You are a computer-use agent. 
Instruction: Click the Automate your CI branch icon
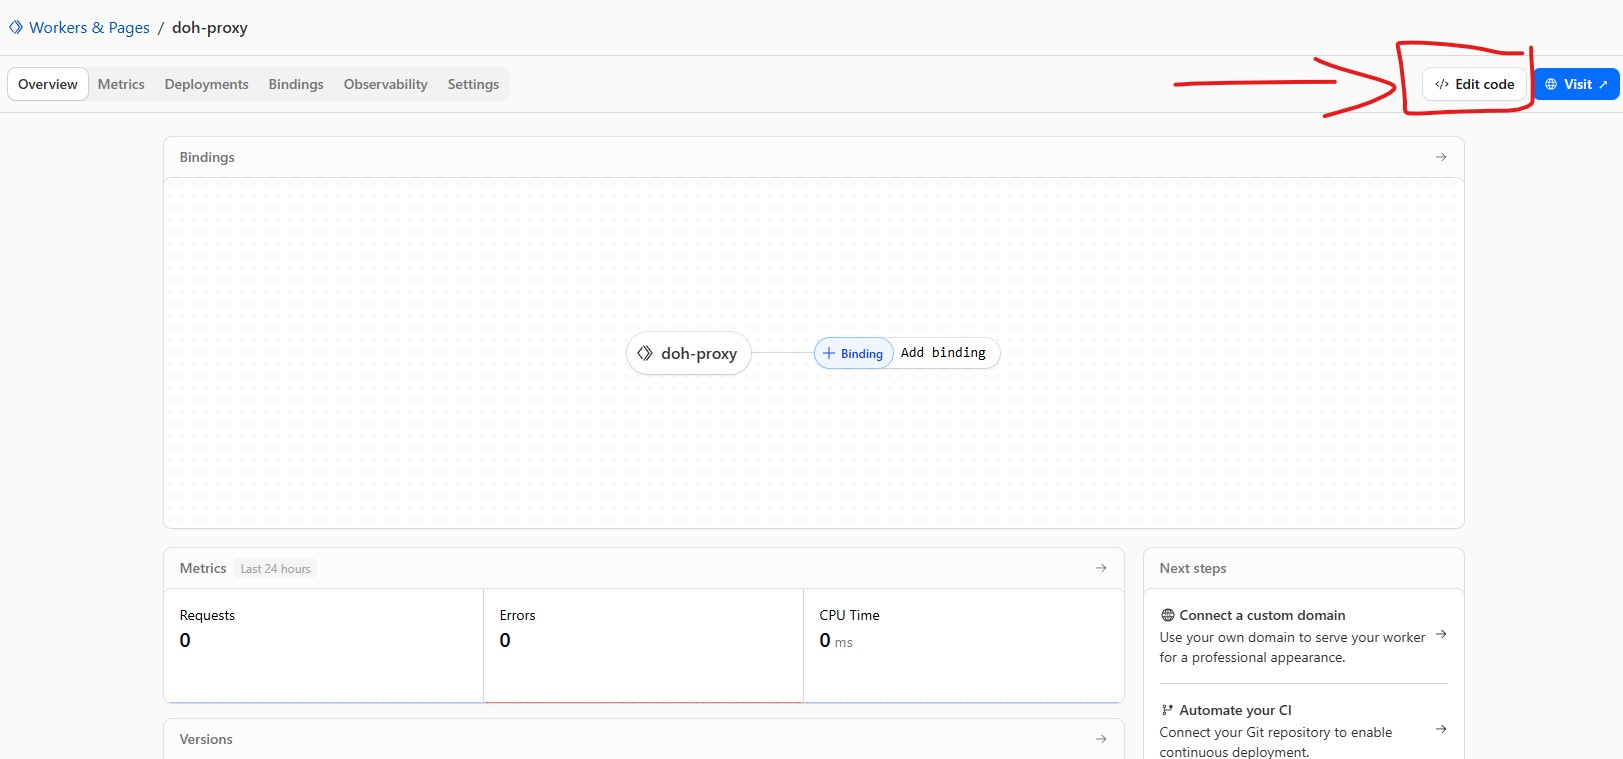click(x=1167, y=711)
